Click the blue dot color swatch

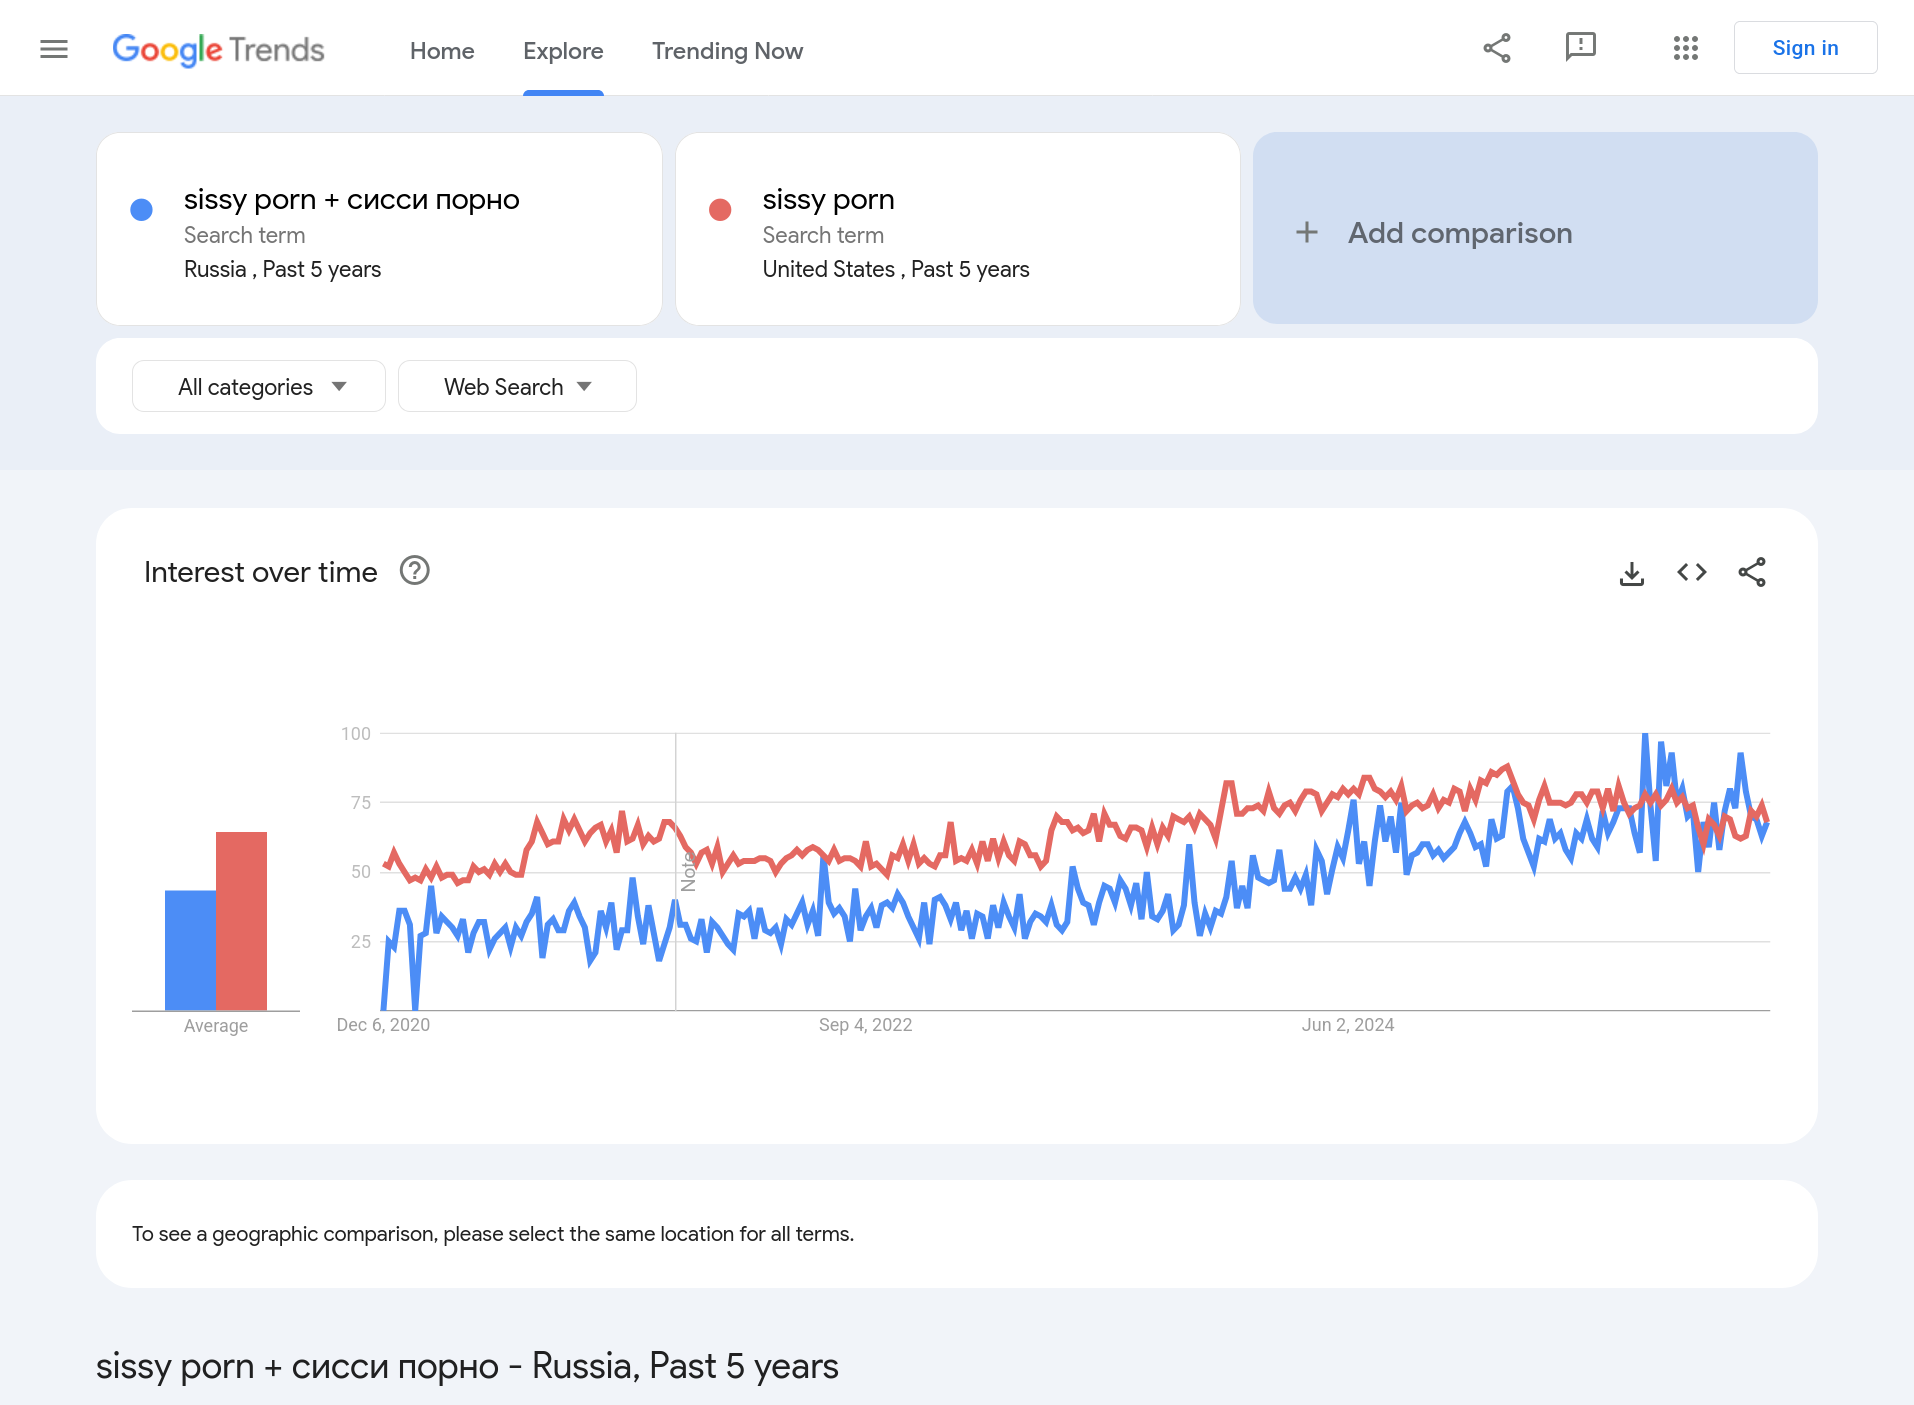142,210
